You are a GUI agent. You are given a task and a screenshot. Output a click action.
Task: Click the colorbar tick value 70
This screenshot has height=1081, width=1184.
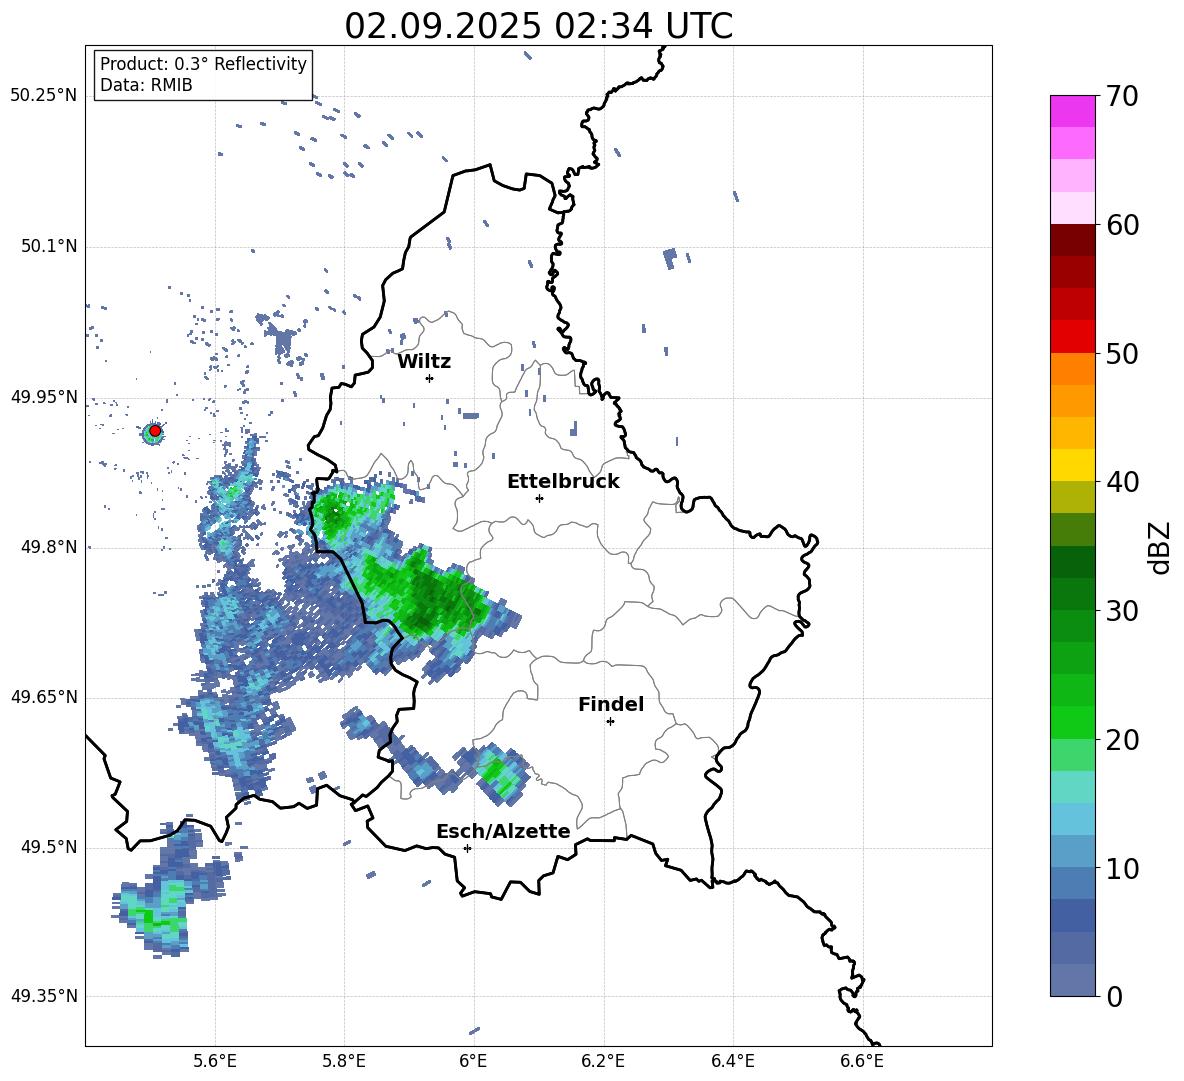[x=1123, y=97]
